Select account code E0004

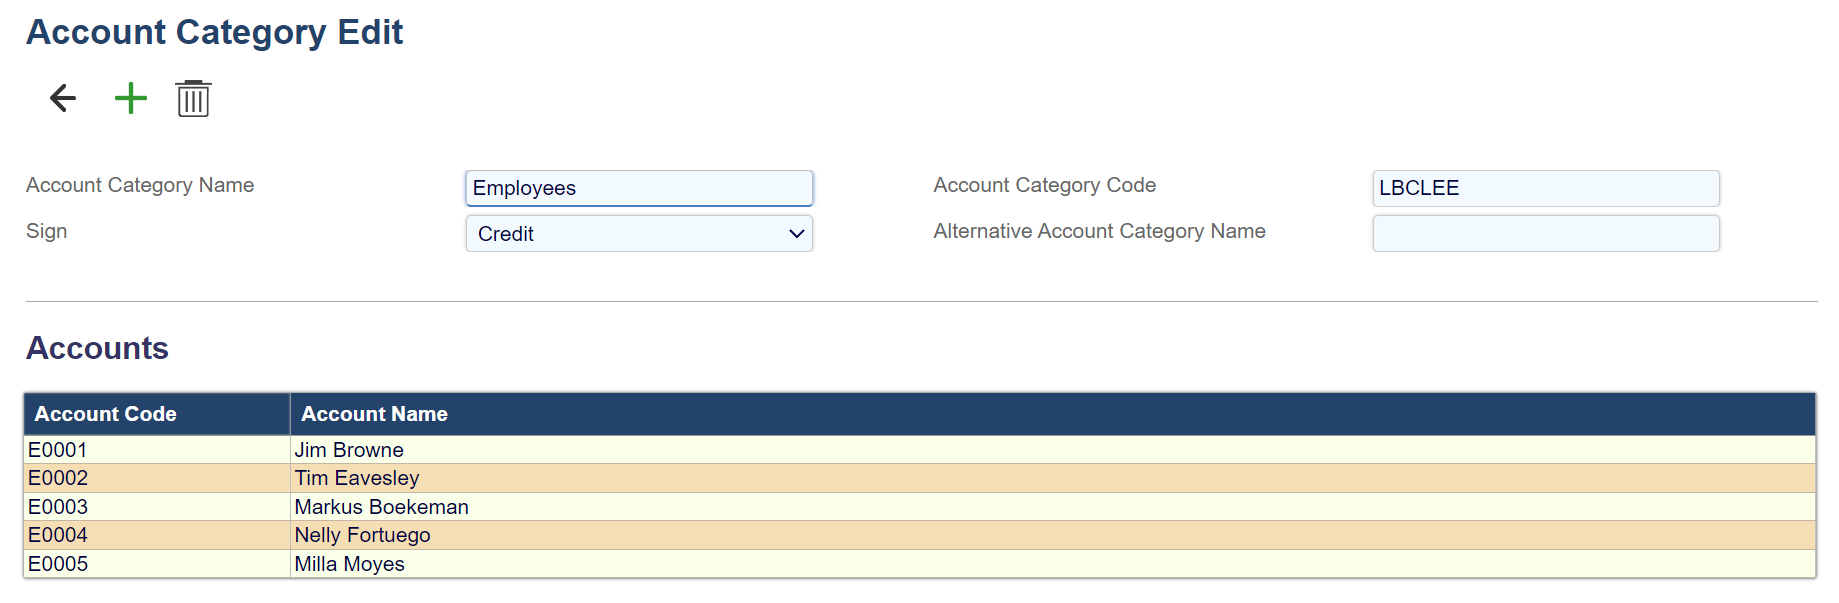[58, 535]
